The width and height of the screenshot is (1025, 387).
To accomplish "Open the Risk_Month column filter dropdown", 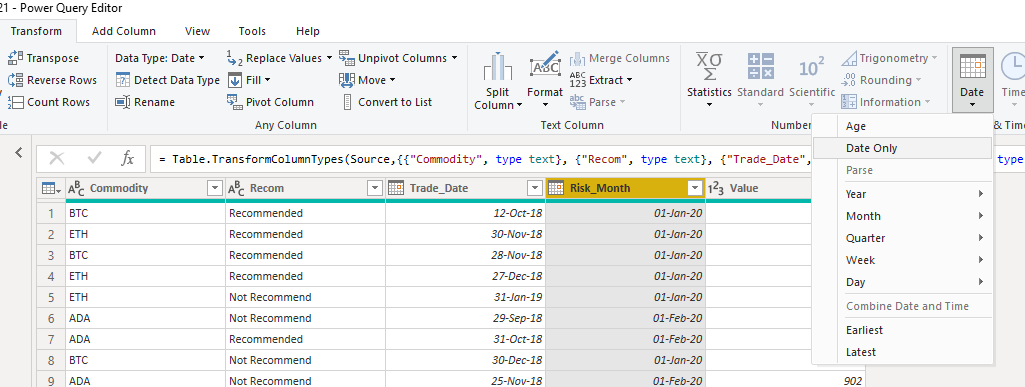I will click(x=695, y=188).
